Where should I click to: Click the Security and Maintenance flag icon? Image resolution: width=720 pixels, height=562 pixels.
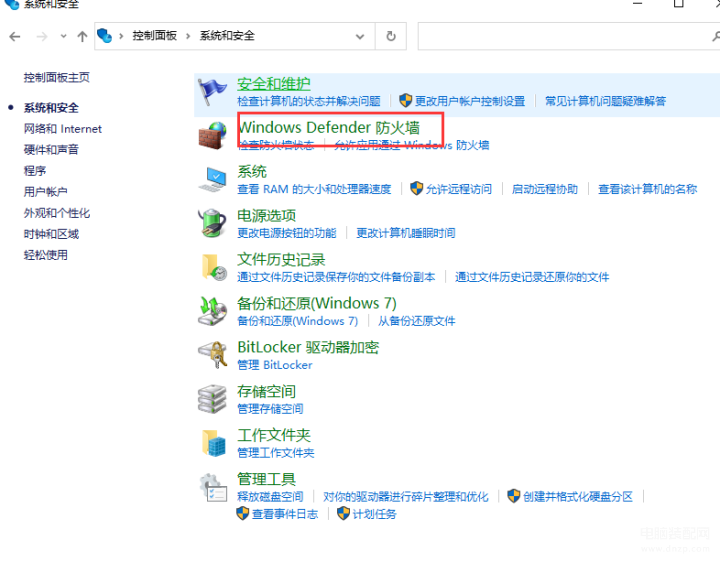[212, 92]
